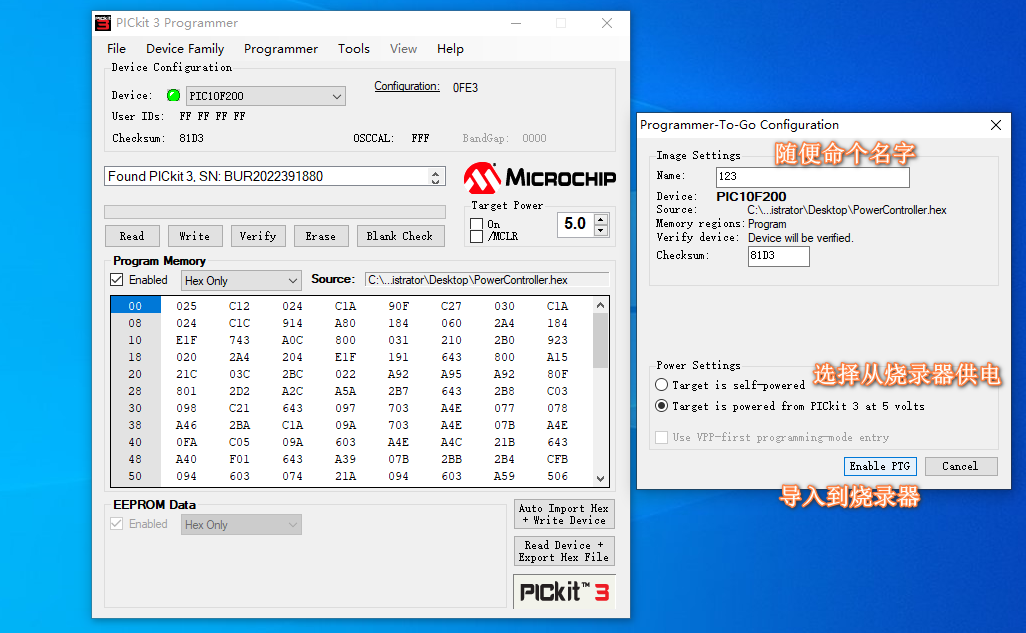Open the File menu

pyautogui.click(x=116, y=48)
